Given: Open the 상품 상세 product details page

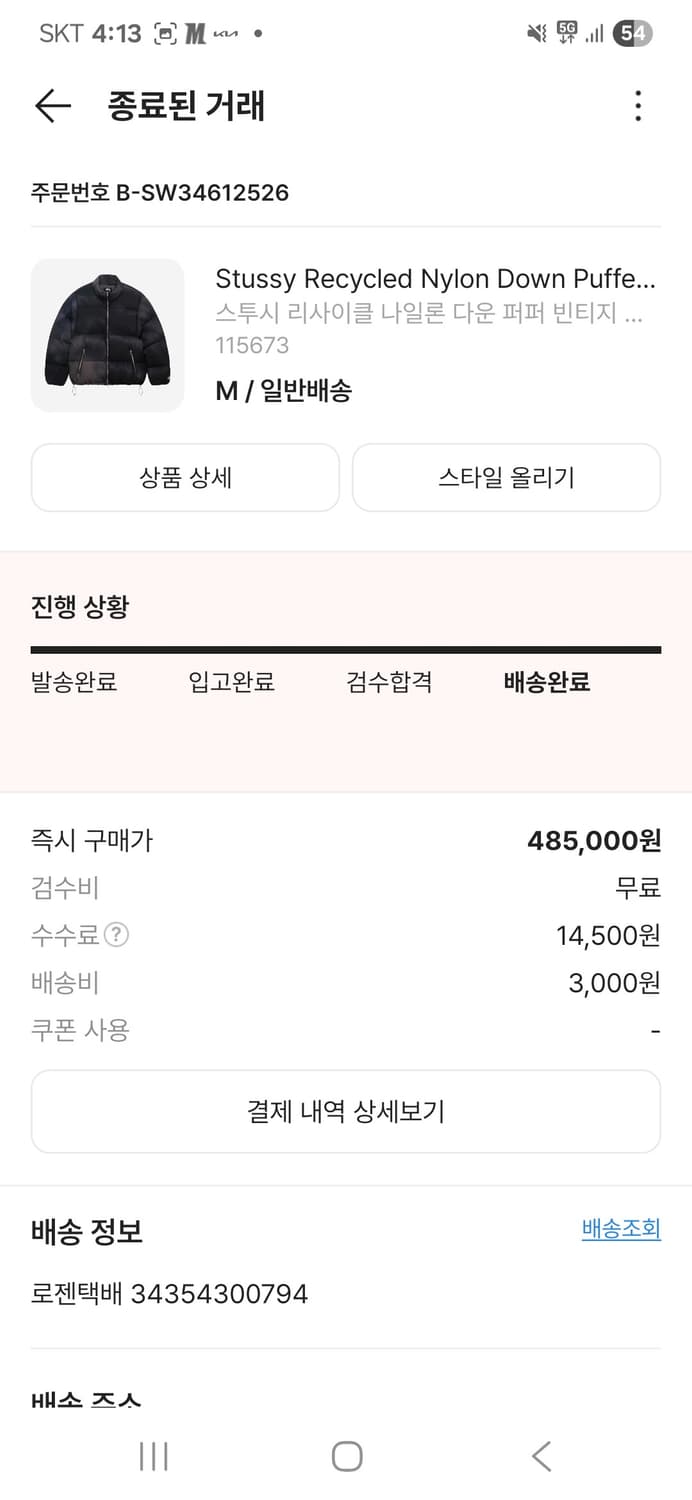Looking at the screenshot, I should click(185, 477).
